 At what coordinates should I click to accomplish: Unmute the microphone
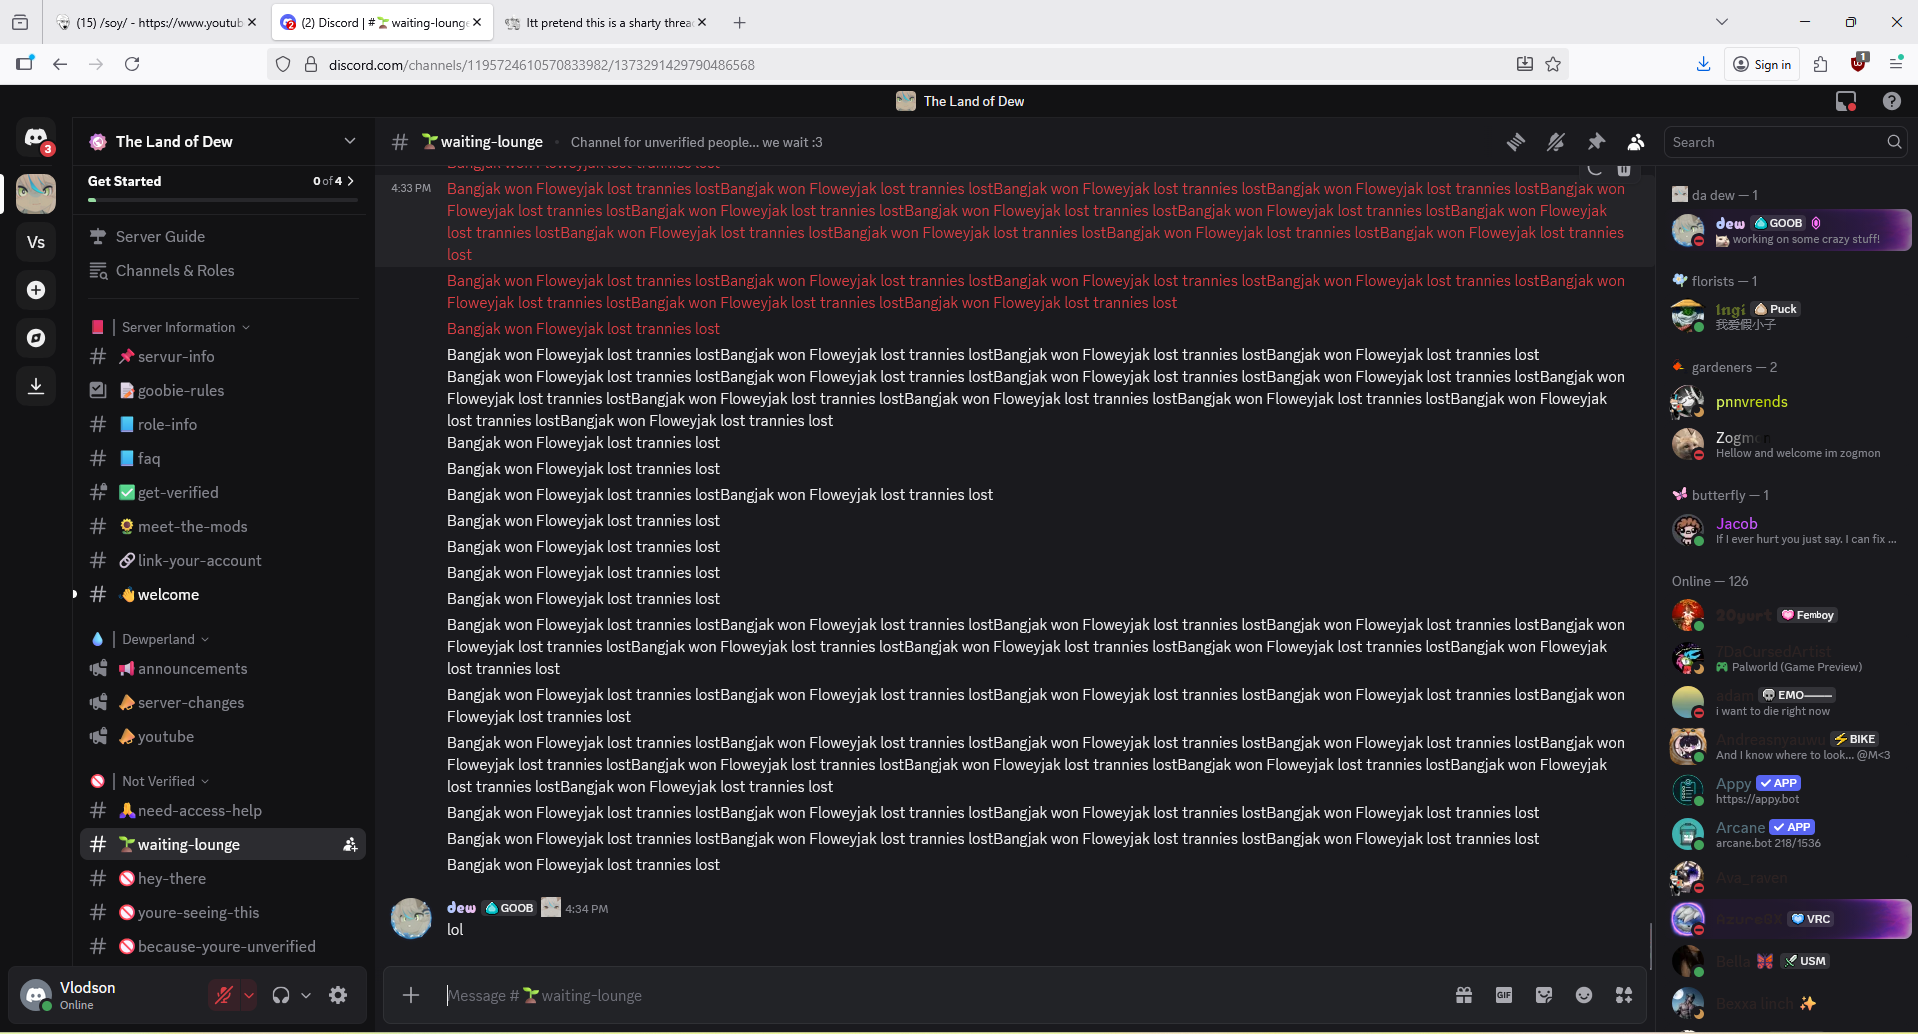click(x=224, y=995)
